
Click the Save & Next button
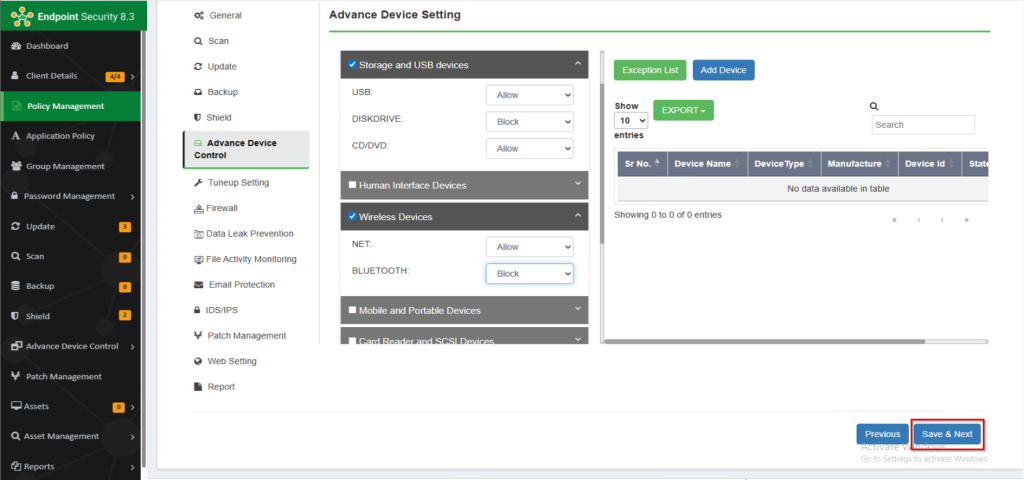coord(947,434)
